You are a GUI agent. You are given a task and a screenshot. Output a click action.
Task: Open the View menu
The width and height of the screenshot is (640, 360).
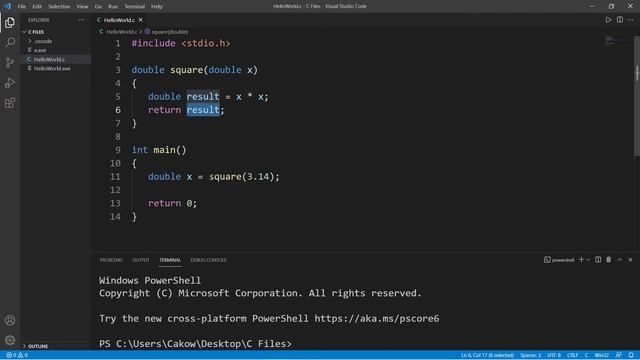[82, 7]
